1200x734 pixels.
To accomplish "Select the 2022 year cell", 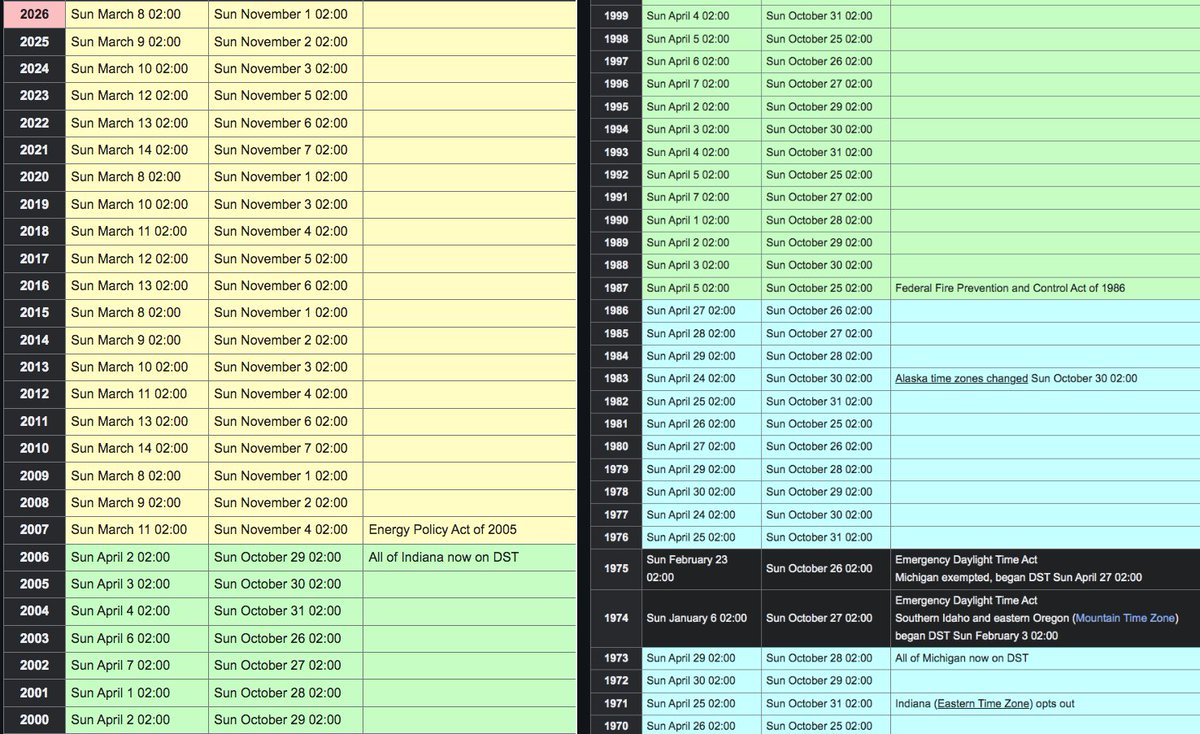I will (x=34, y=123).
